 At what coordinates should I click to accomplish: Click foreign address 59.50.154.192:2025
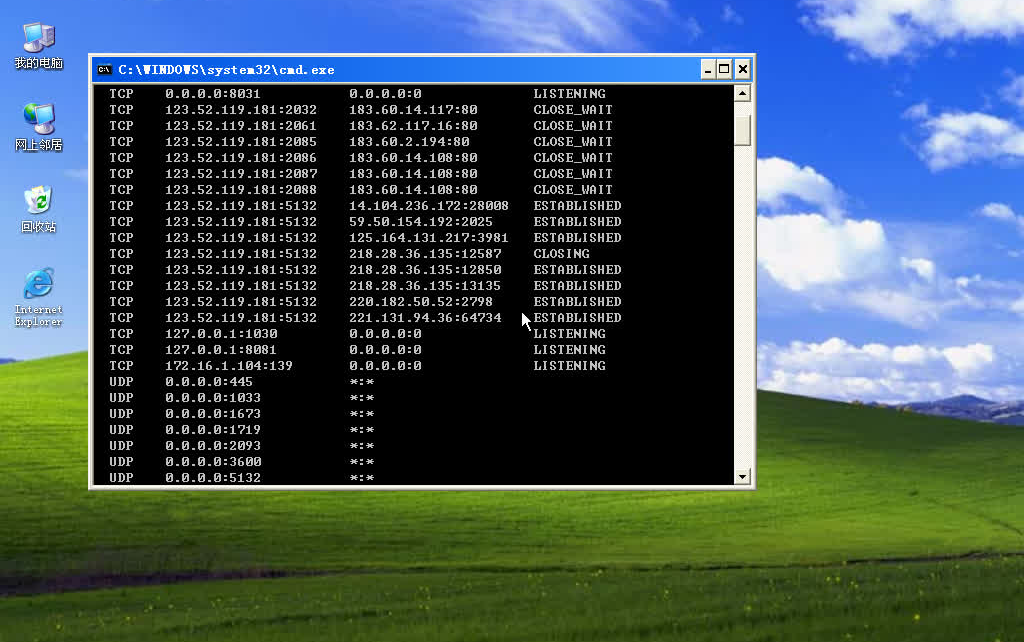[x=421, y=221]
